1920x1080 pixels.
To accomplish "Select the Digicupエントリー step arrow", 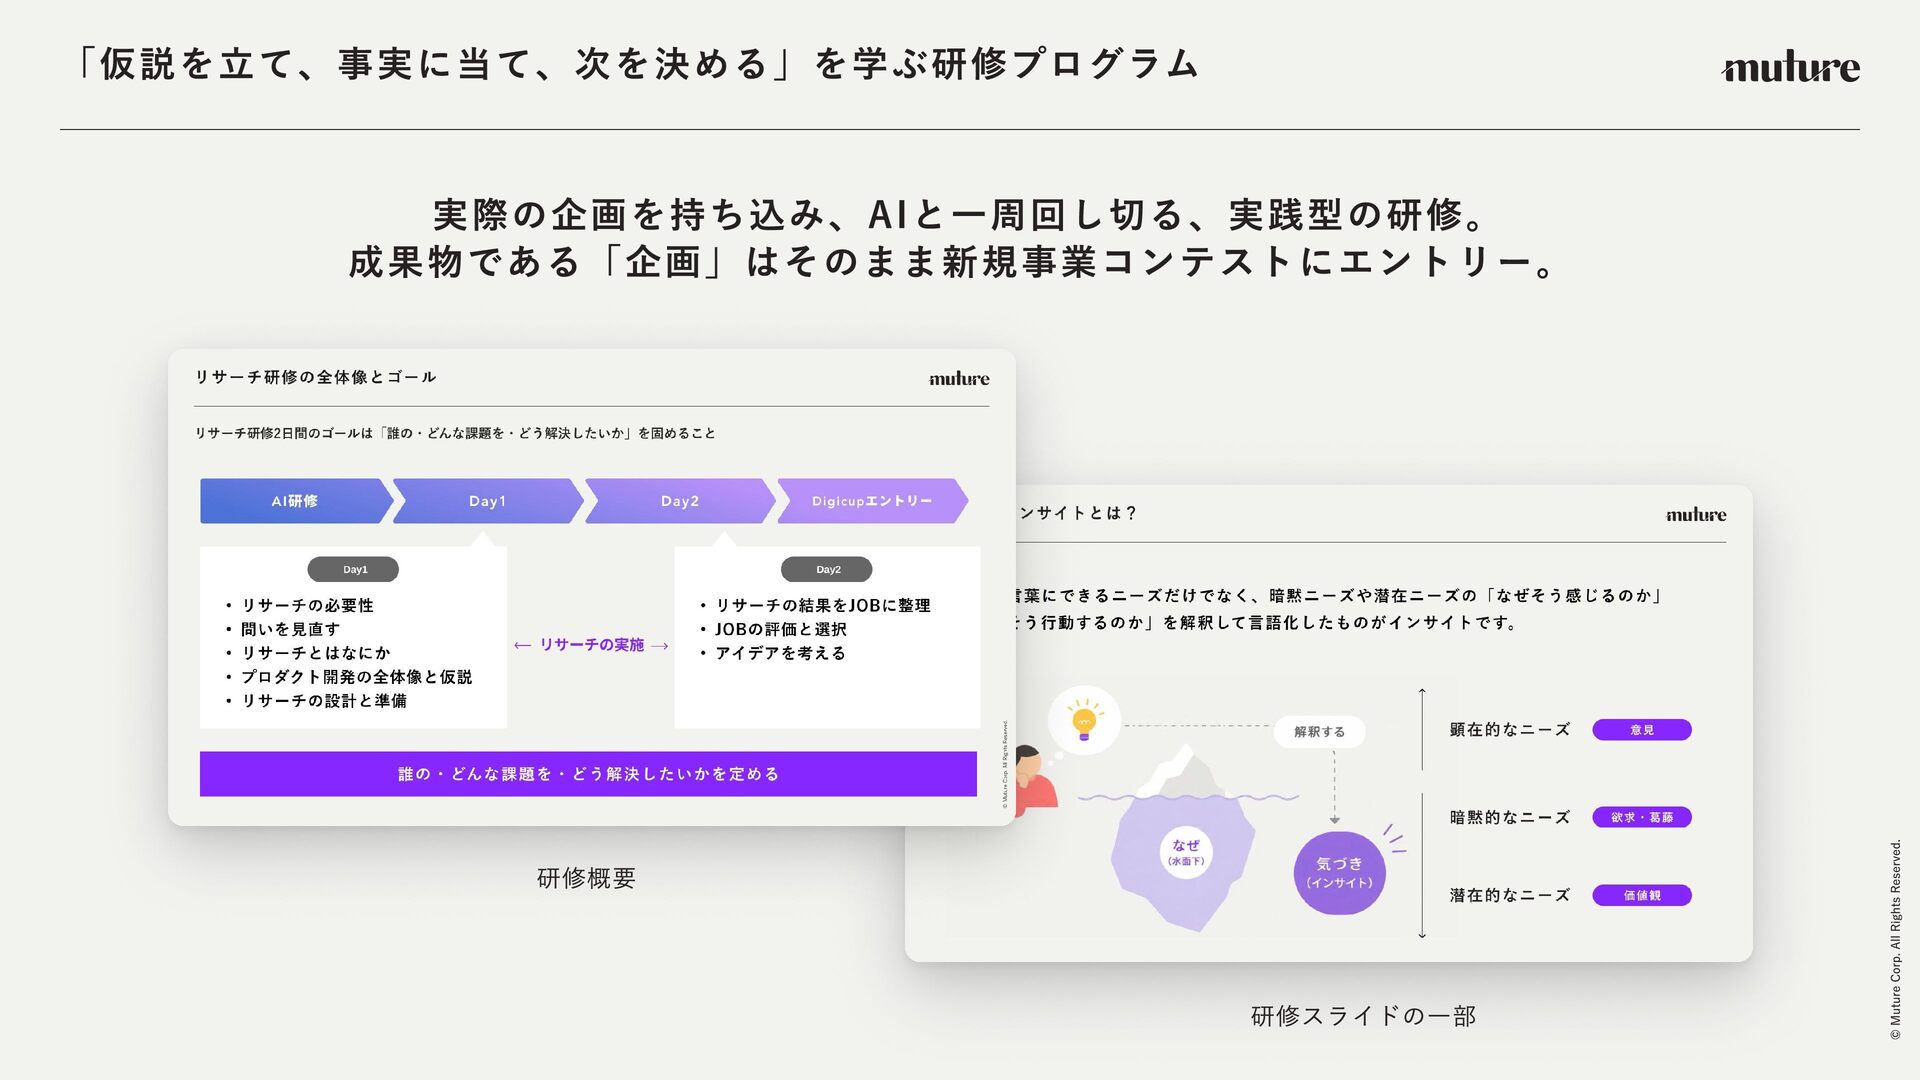I will coord(872,501).
